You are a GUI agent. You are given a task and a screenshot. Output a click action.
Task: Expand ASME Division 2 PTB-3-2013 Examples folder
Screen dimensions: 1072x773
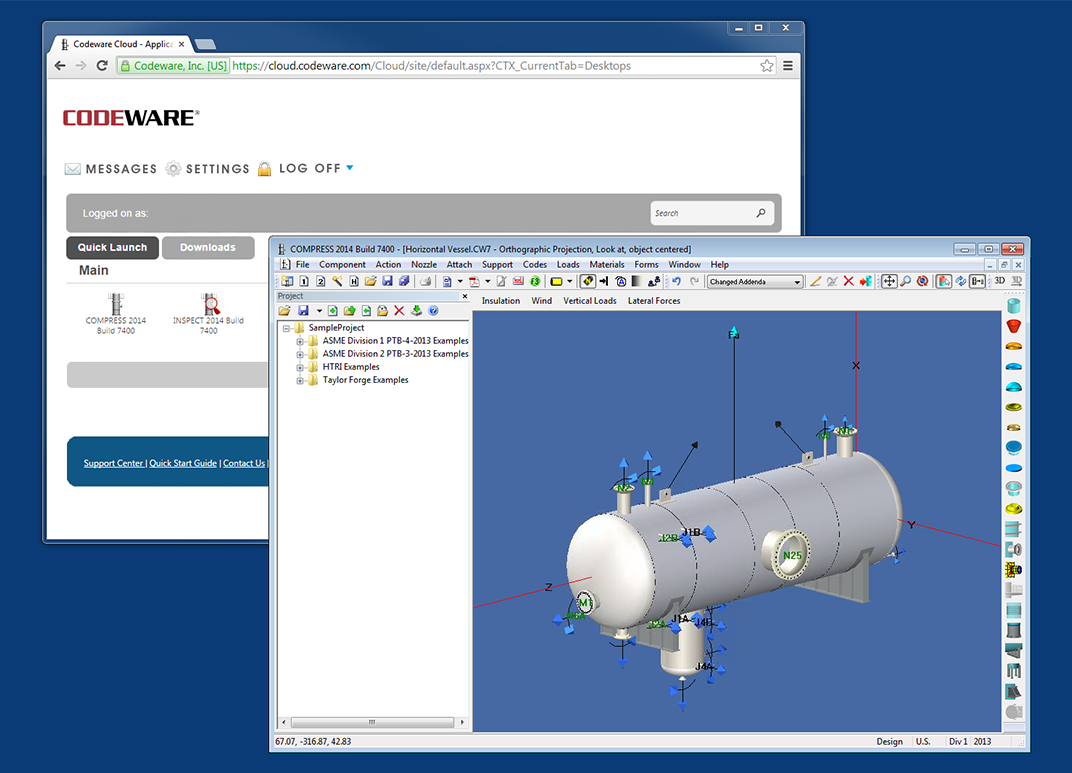pos(299,354)
